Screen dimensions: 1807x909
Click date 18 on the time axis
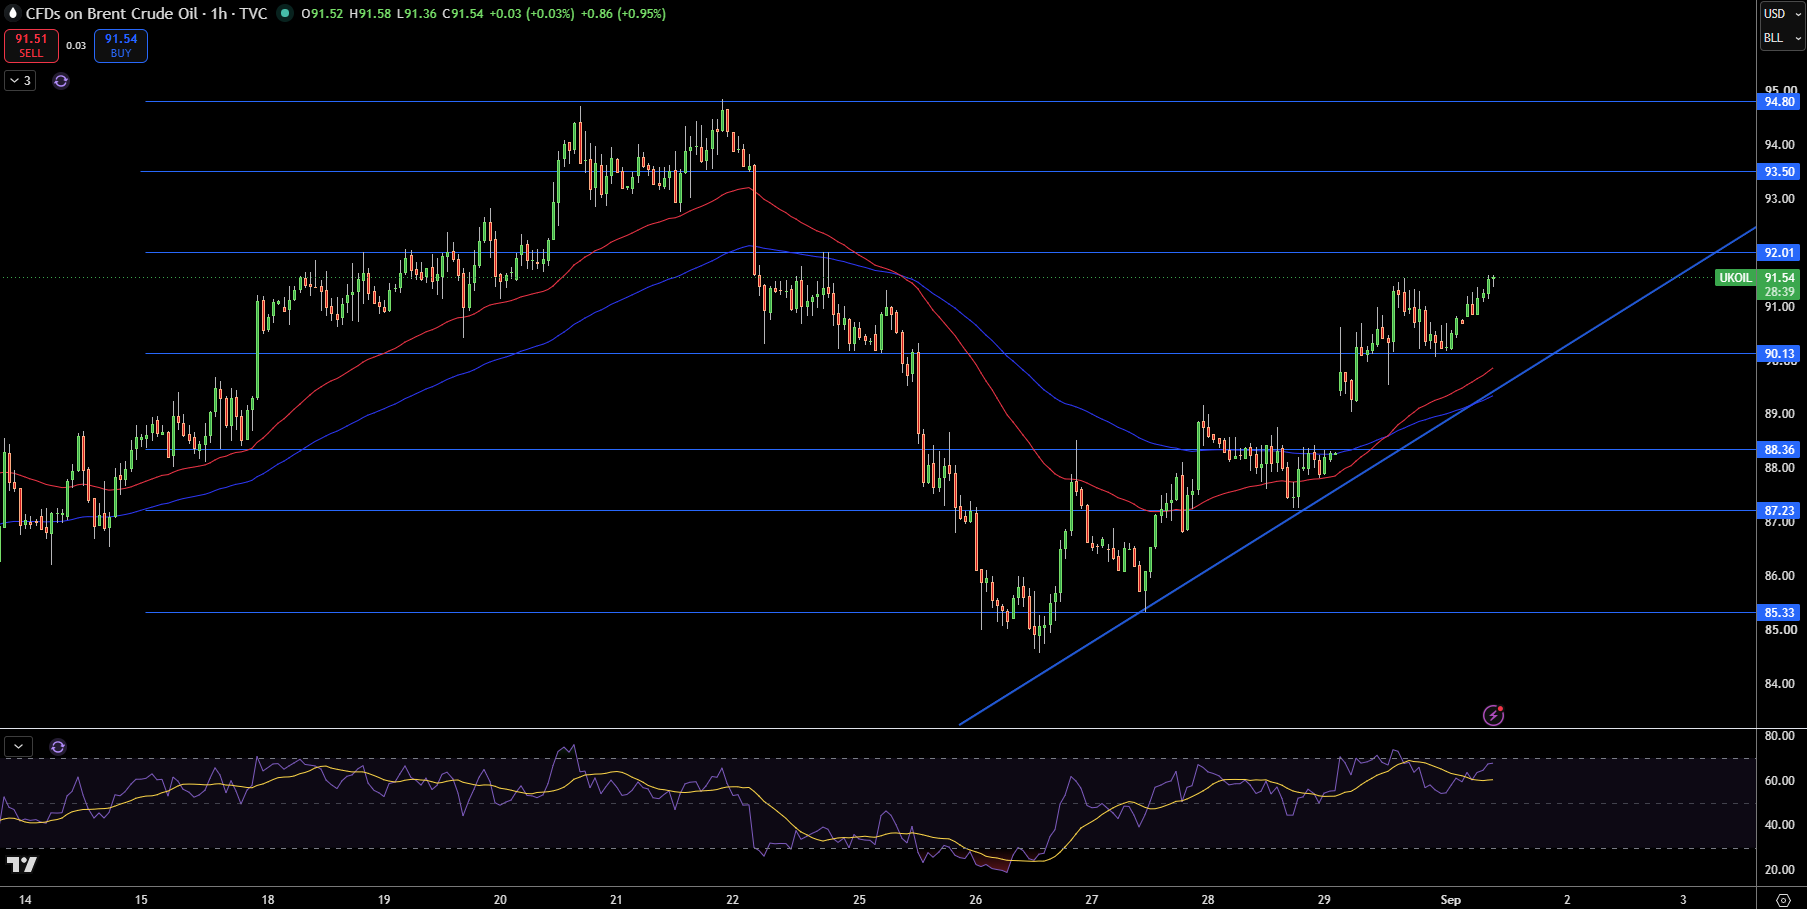click(268, 900)
